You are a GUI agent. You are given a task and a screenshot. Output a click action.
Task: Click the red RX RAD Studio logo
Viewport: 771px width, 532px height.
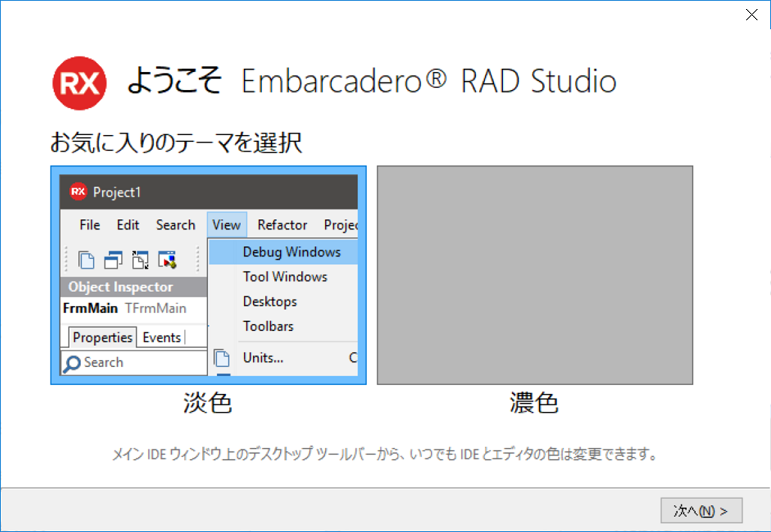click(79, 83)
